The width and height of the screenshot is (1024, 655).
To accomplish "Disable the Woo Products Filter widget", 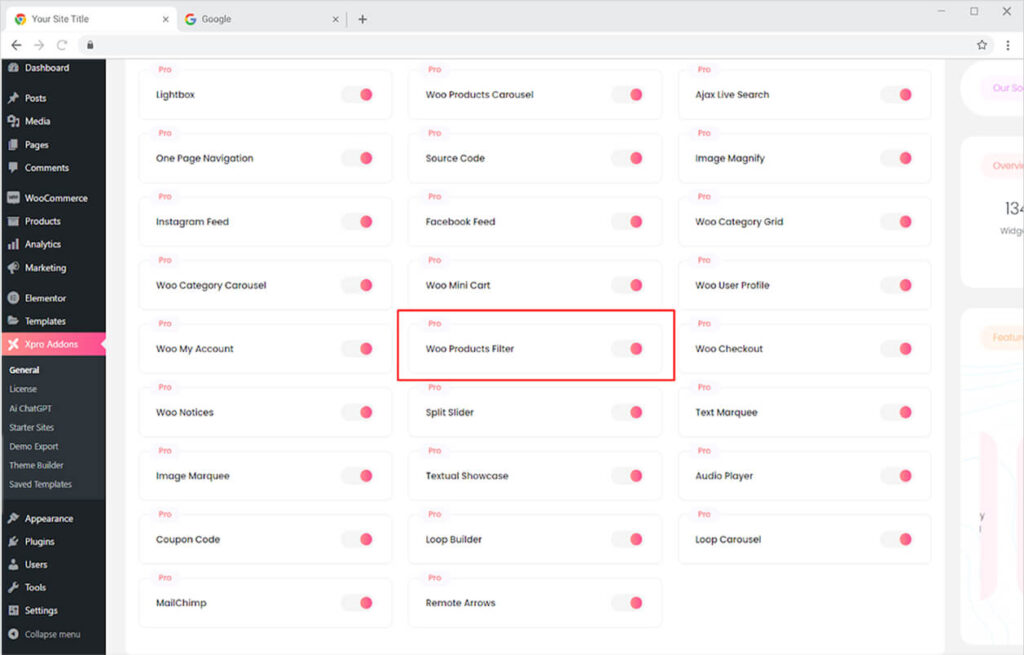I will point(629,348).
